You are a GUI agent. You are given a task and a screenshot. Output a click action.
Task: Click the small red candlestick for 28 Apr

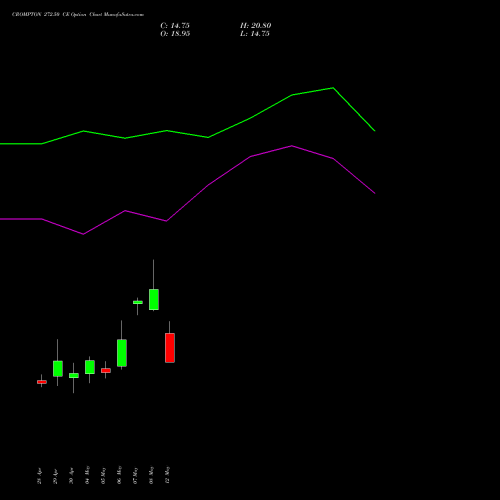(x=42, y=382)
